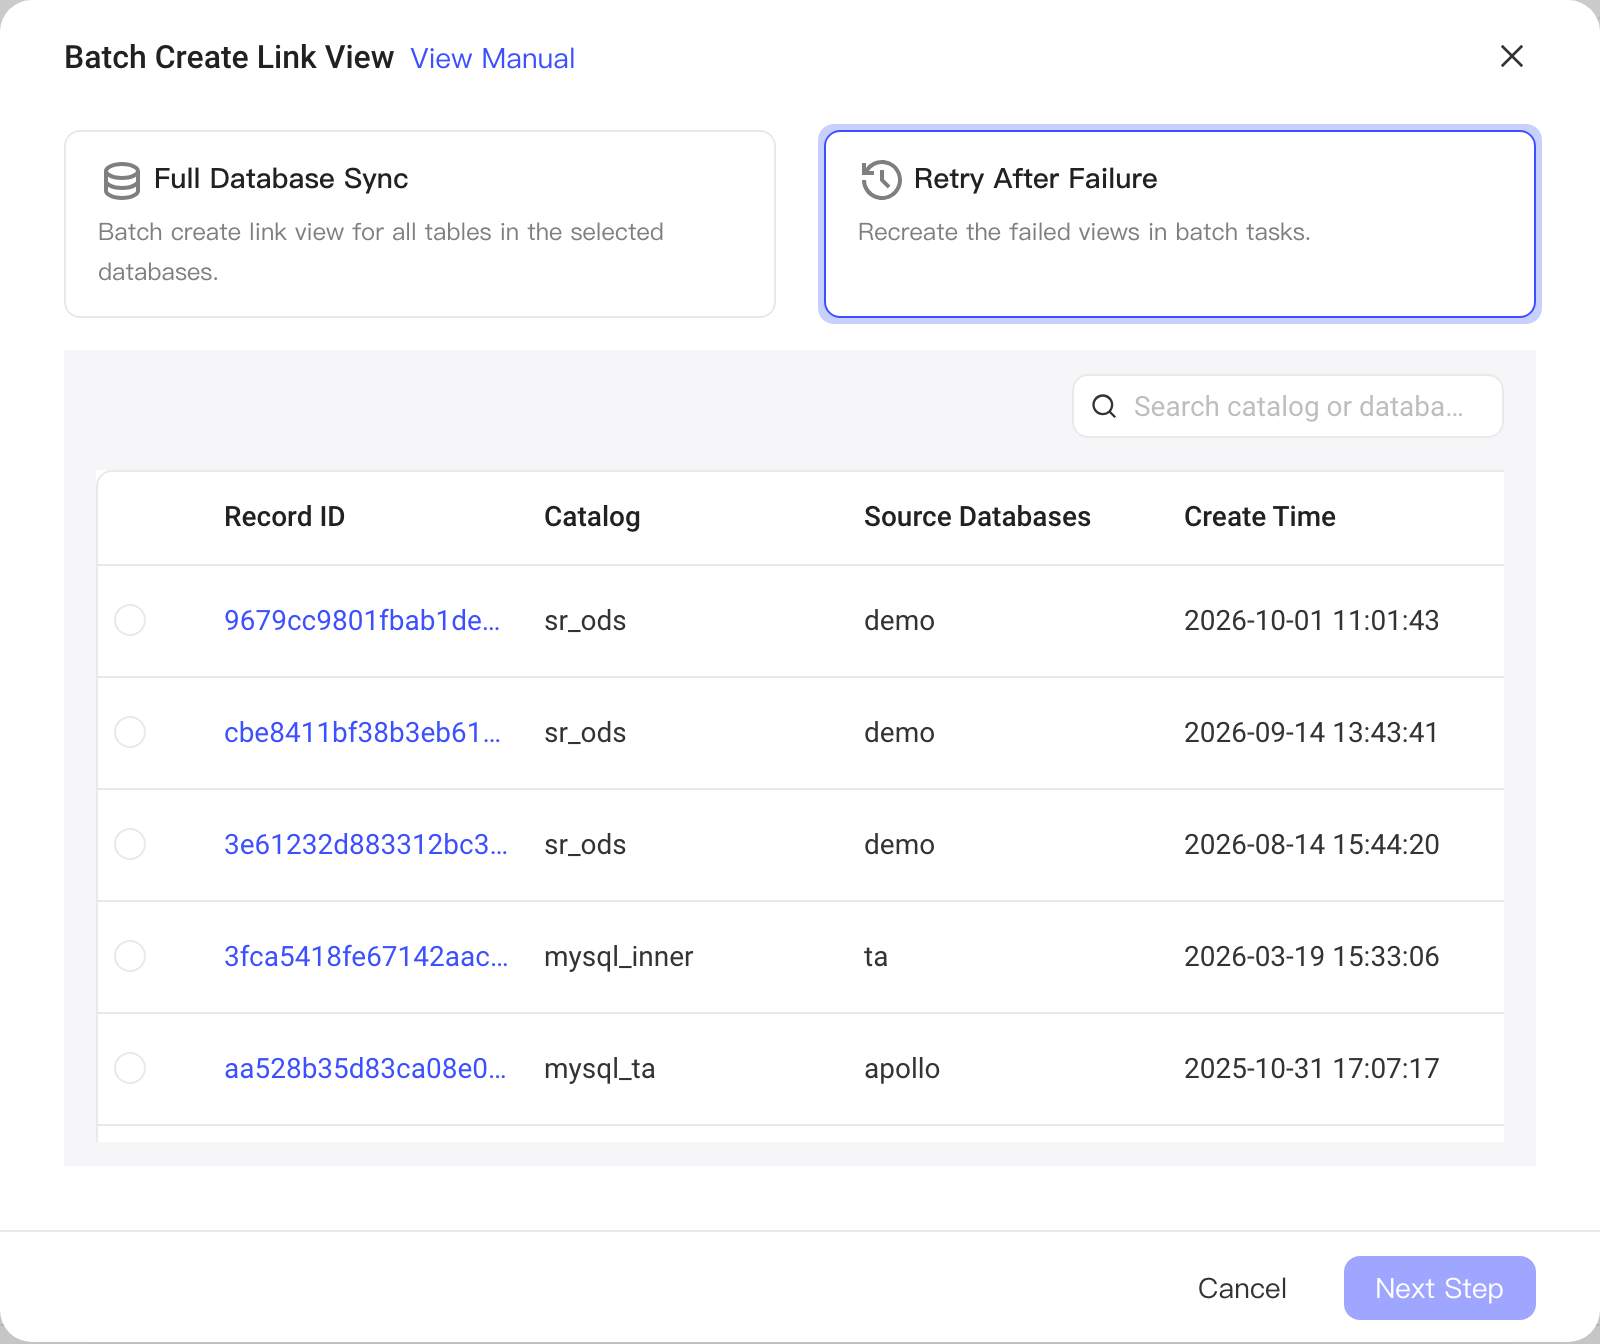Click create time 2026-09-14 13:43:41

1311,732
